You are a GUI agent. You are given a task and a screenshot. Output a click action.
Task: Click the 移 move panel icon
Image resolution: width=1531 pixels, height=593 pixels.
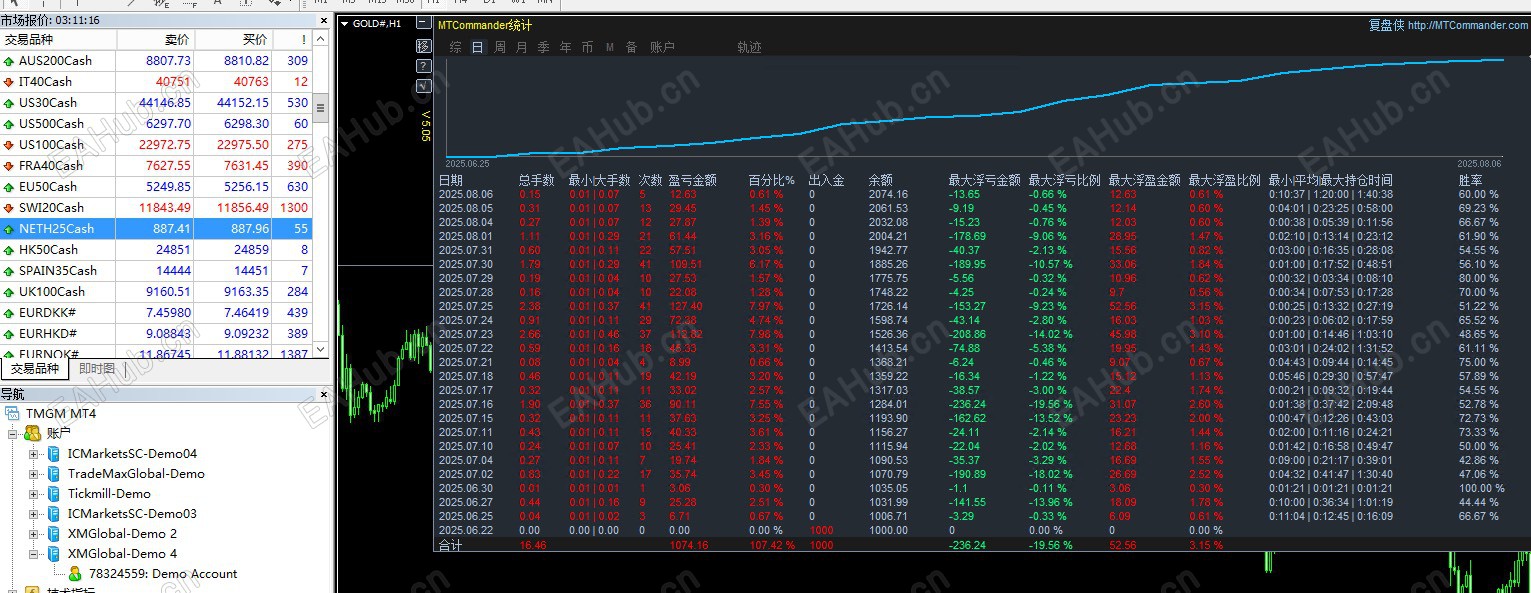click(x=424, y=46)
